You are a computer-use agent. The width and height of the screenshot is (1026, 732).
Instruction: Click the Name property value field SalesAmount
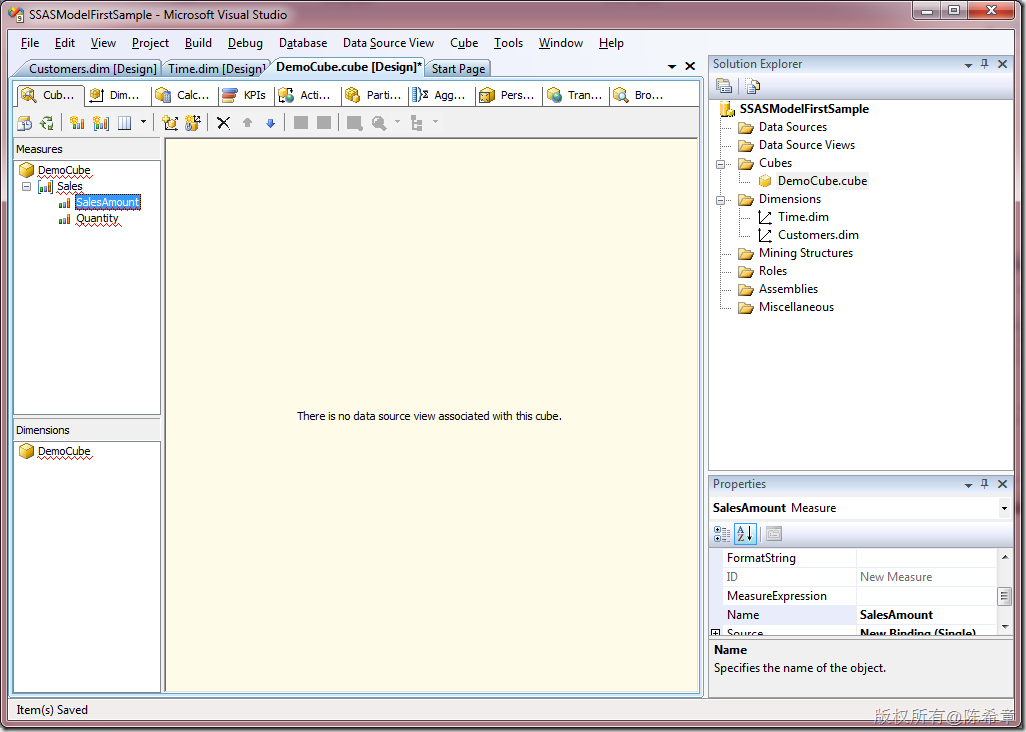927,615
